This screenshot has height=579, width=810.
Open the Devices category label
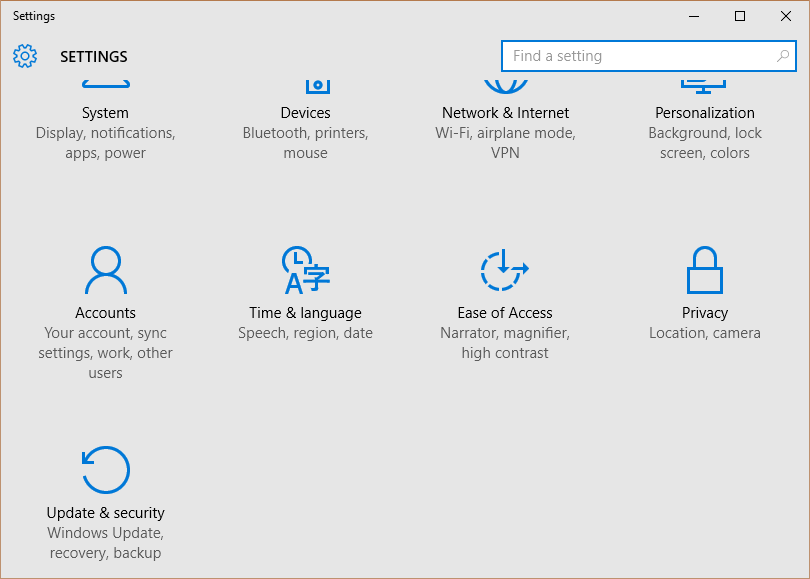tap(305, 113)
